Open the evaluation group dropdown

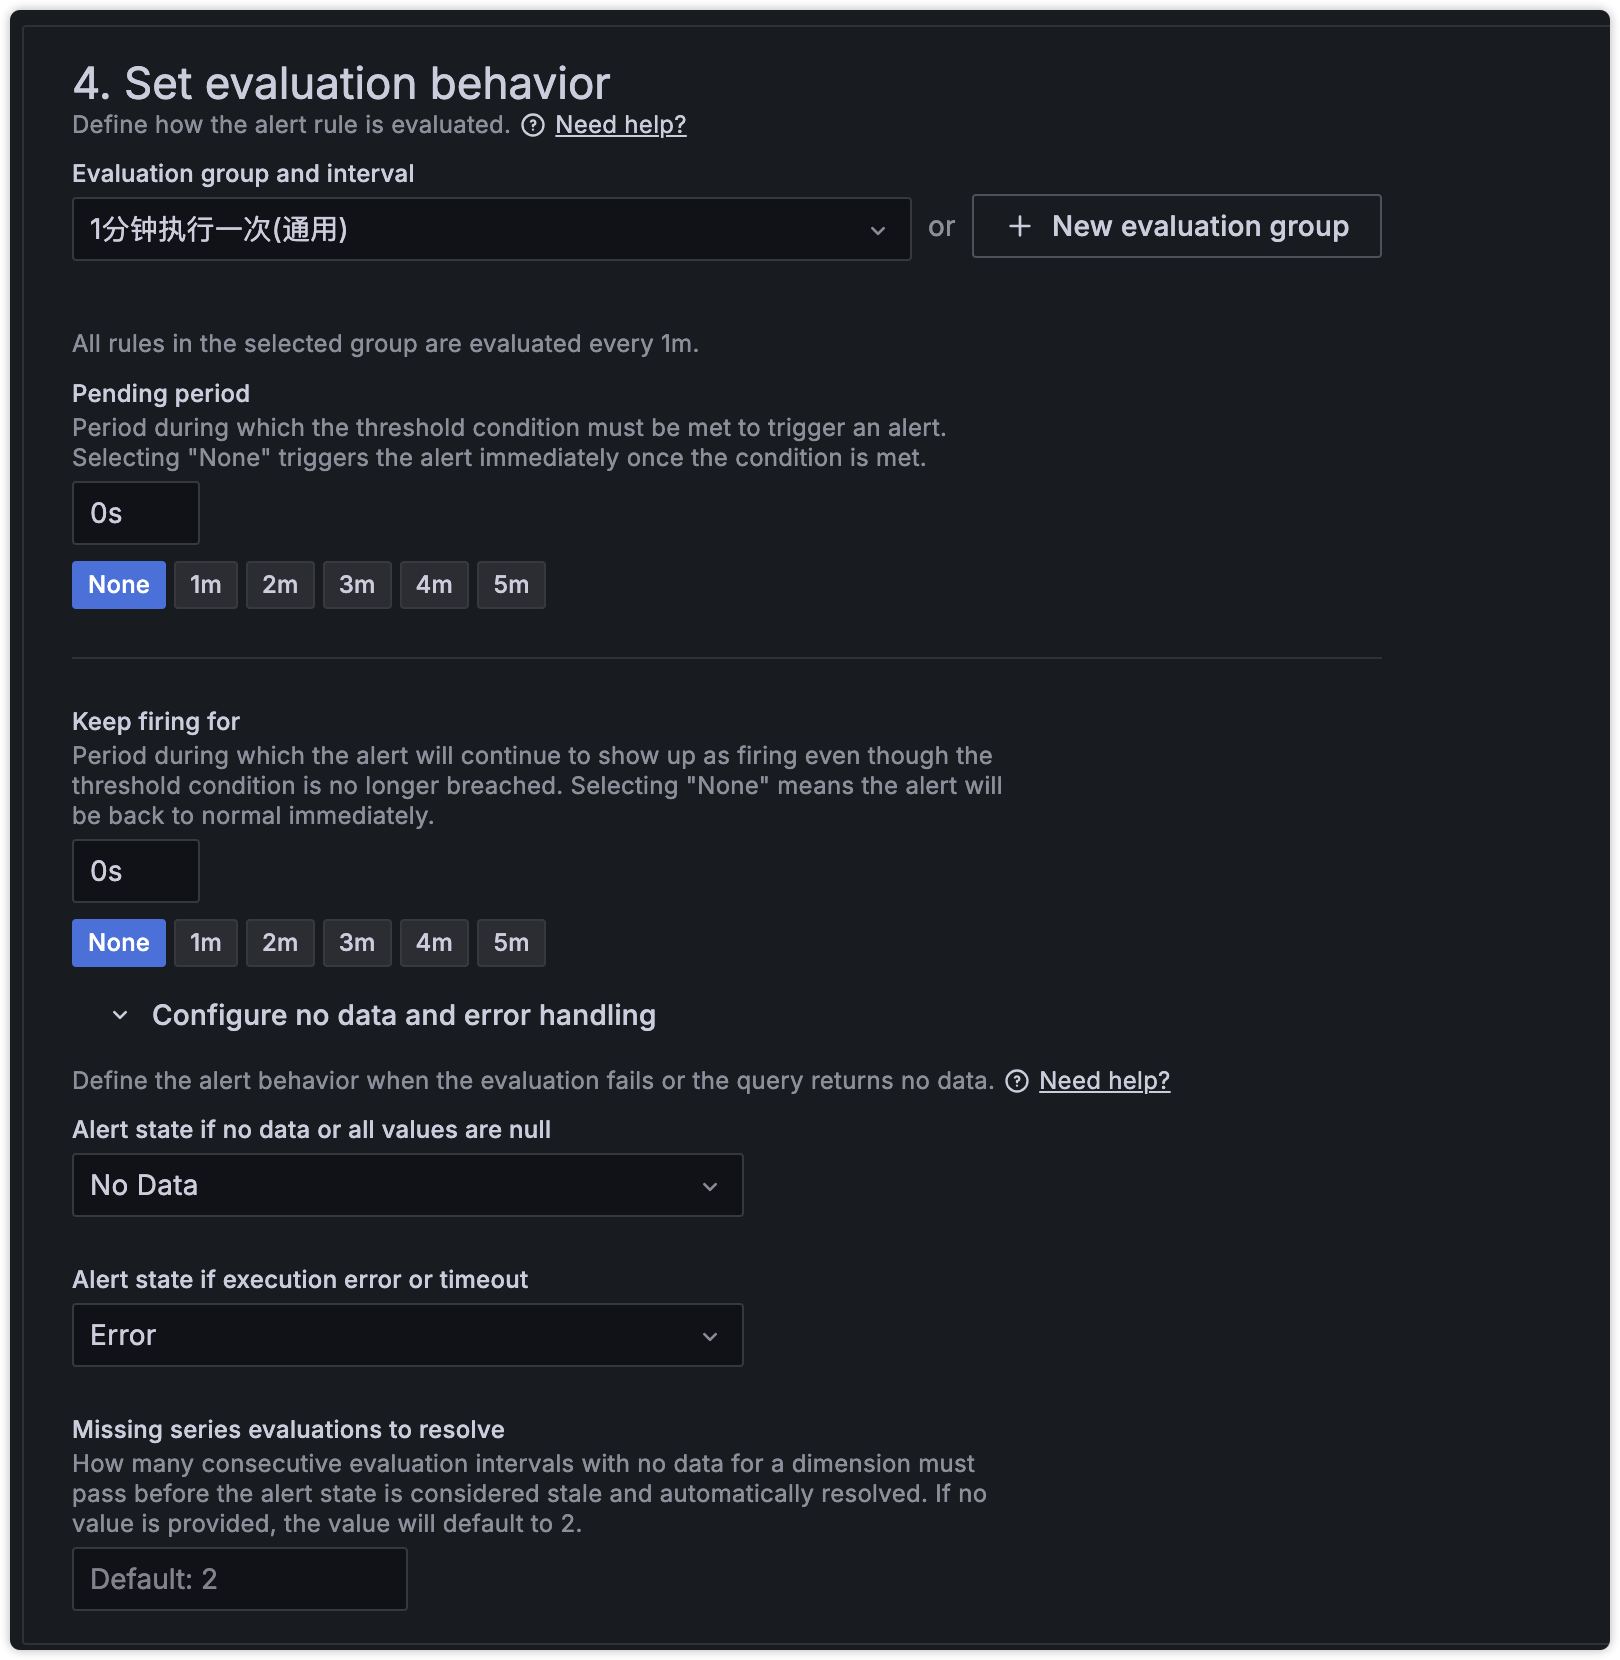491,229
